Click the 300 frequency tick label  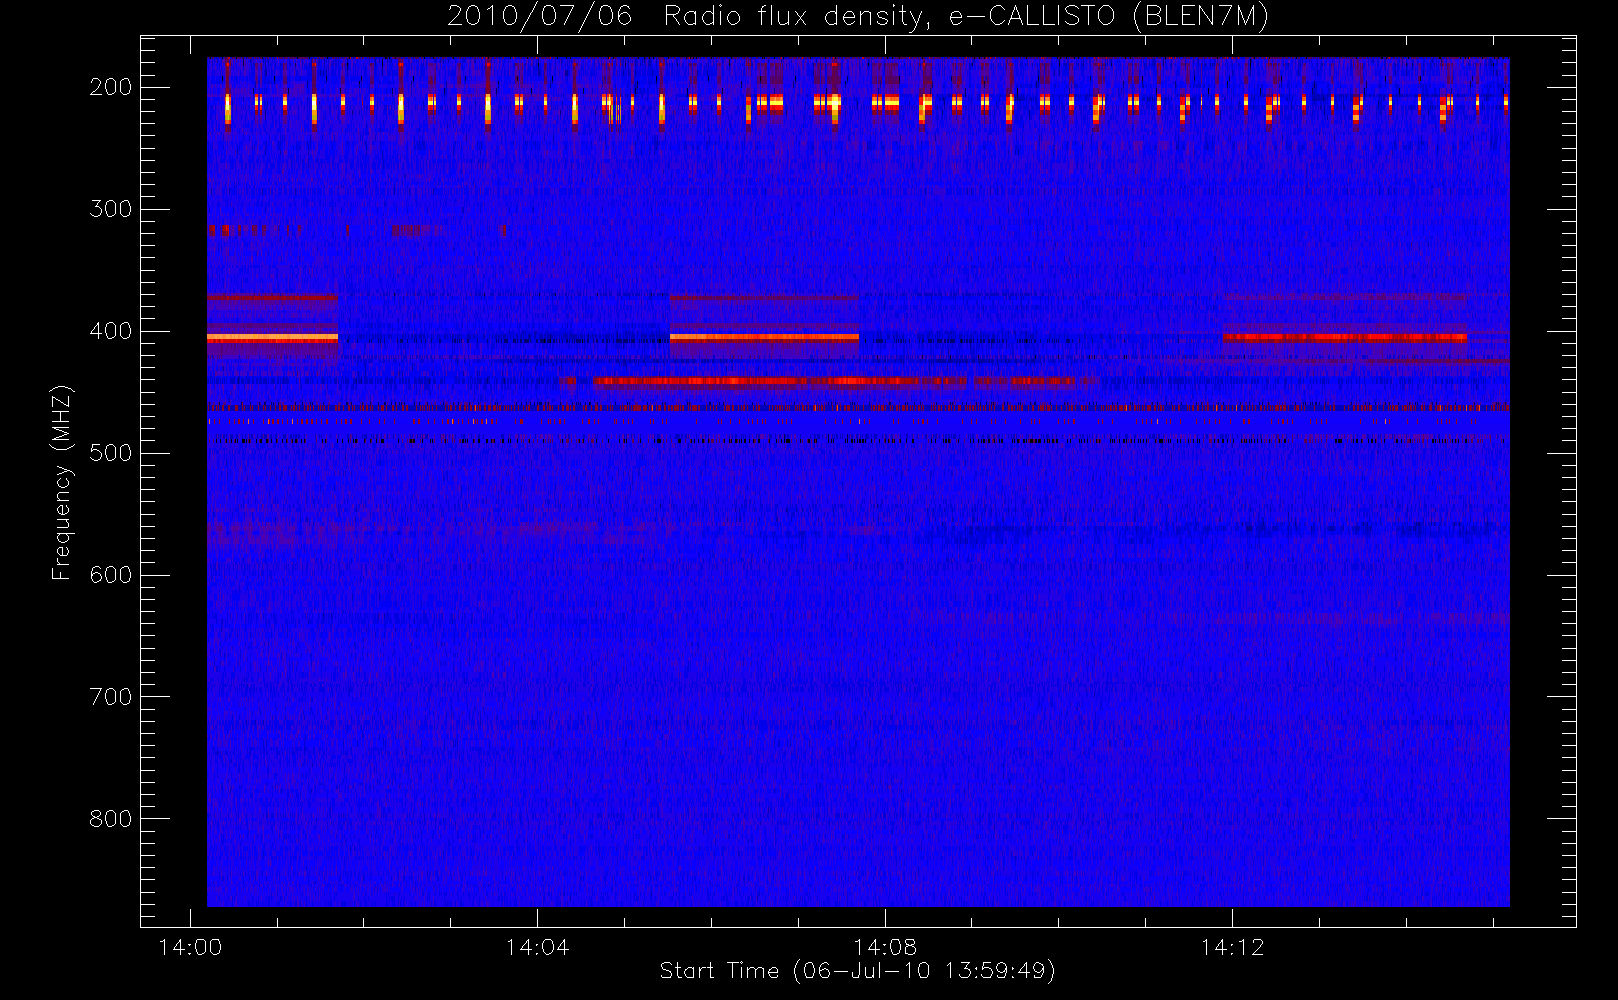pyautogui.click(x=111, y=209)
